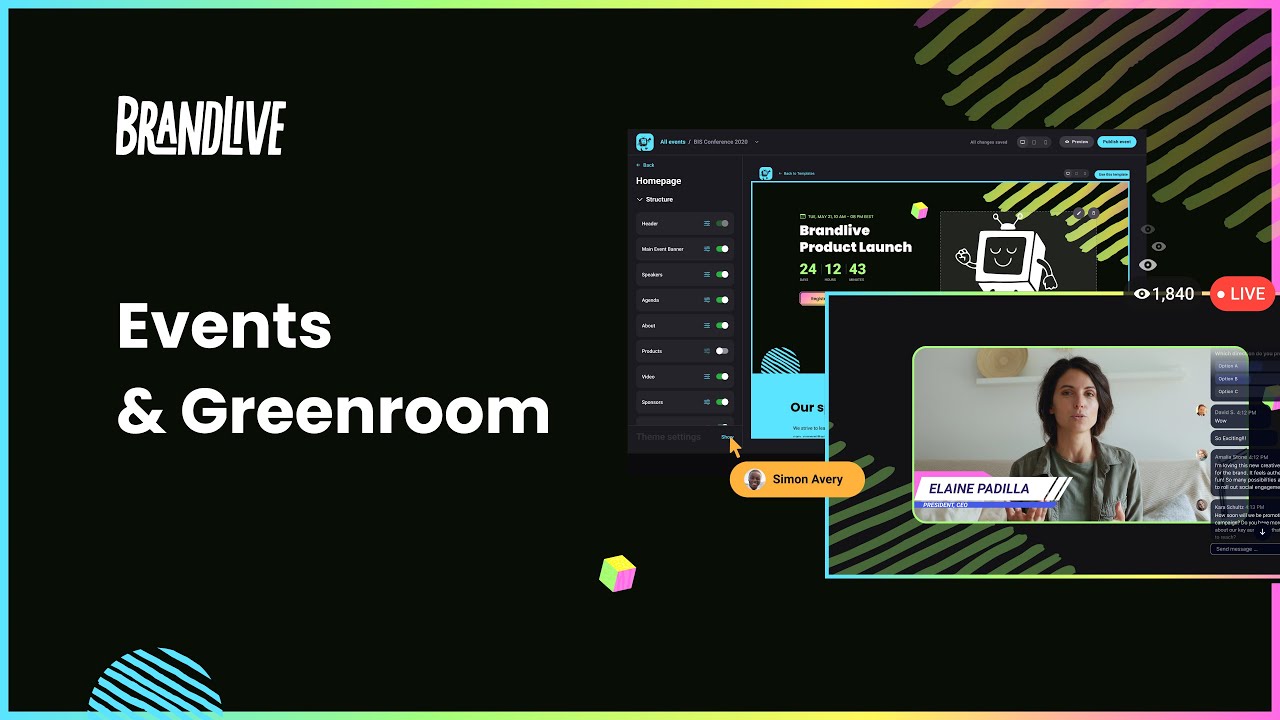Click the Brandlive app logo icon

tap(645, 142)
